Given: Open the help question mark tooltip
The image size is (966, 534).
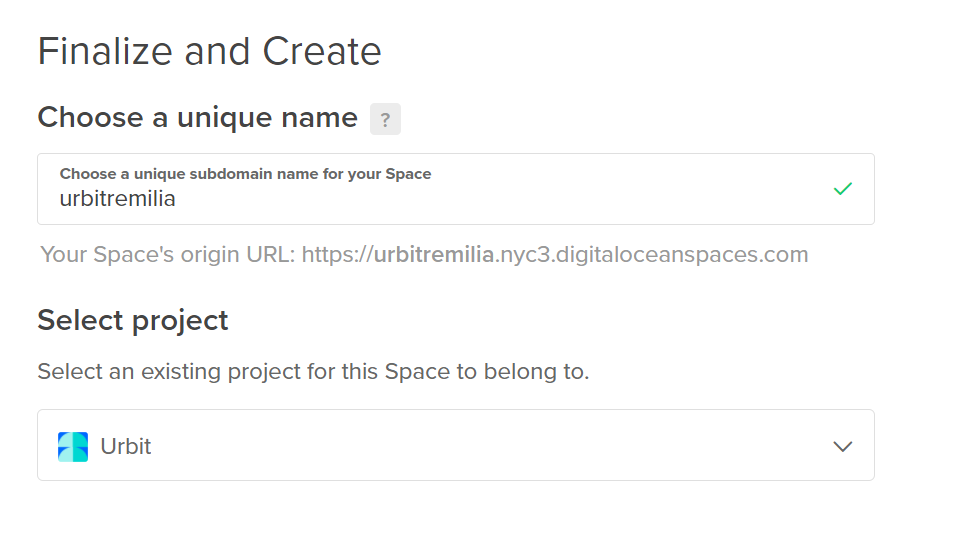Looking at the screenshot, I should (385, 119).
